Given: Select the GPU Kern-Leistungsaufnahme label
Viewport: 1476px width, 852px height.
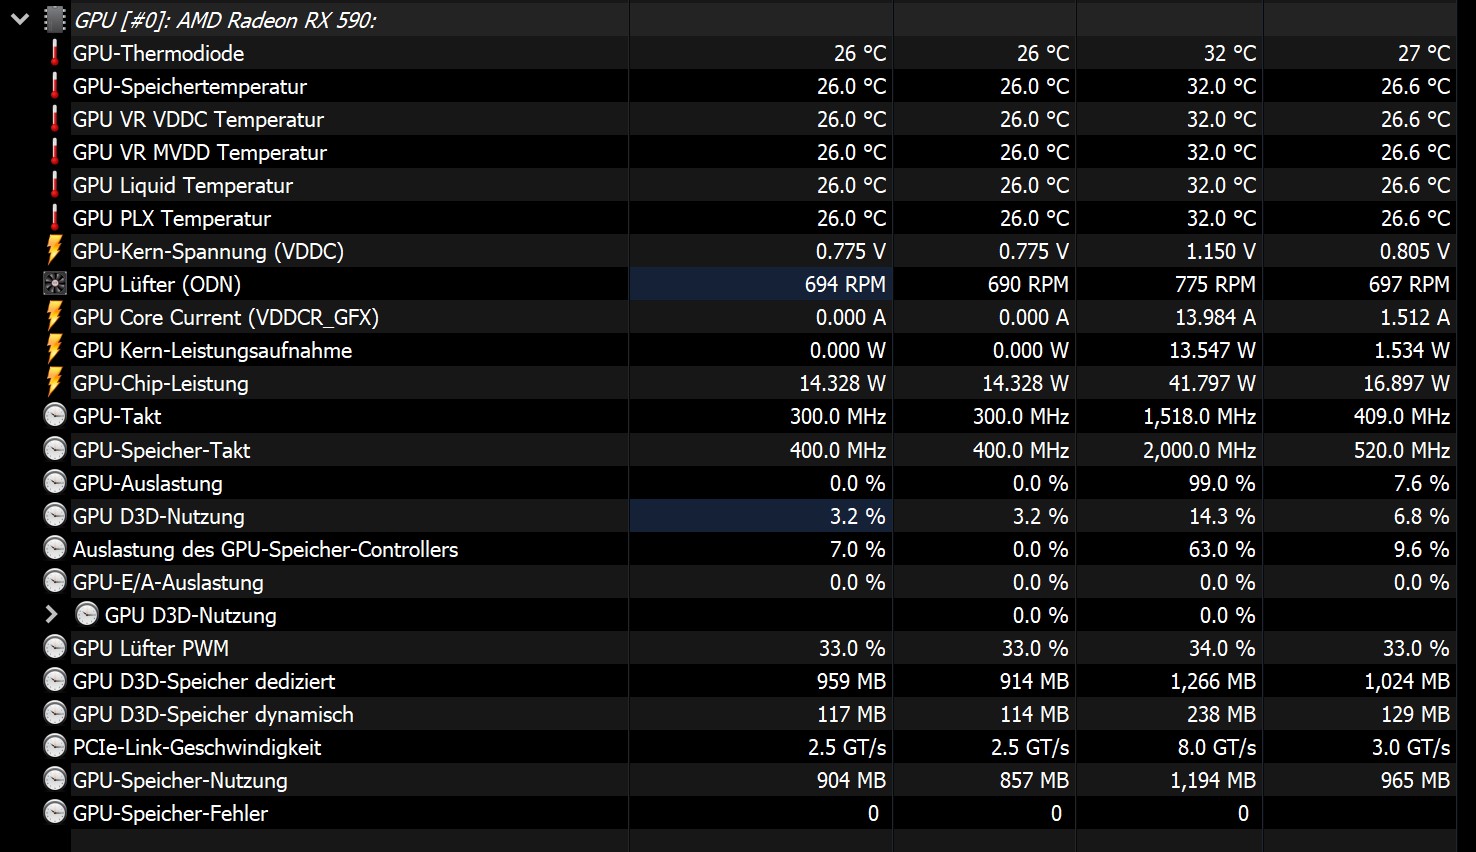Looking at the screenshot, I should point(212,350).
